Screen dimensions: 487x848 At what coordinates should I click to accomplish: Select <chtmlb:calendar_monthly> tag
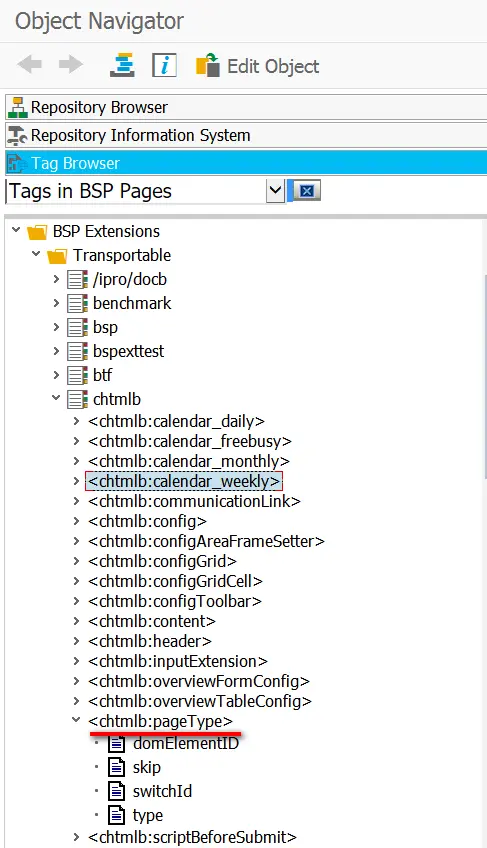[189, 461]
